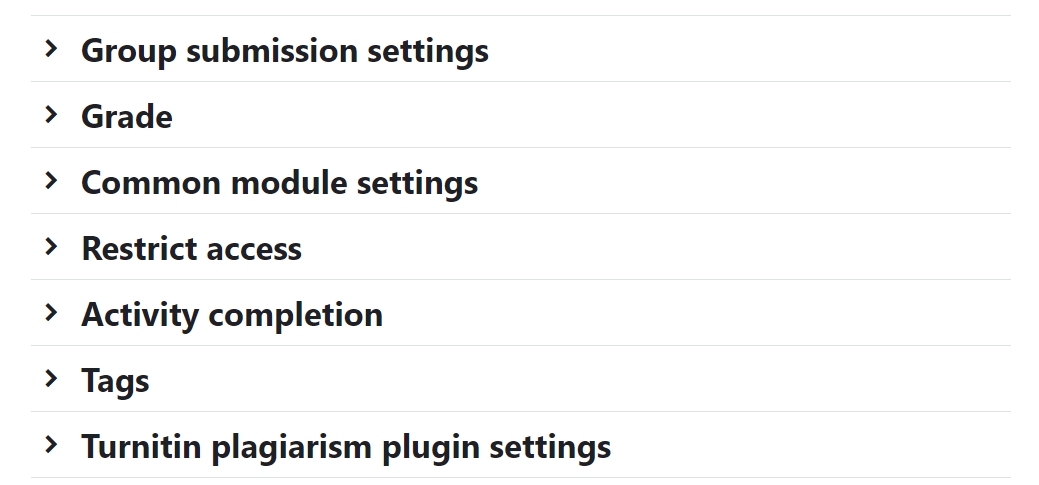This screenshot has width=1039, height=485.
Task: Click the arrow icon beside Restrict access
Action: pos(52,246)
